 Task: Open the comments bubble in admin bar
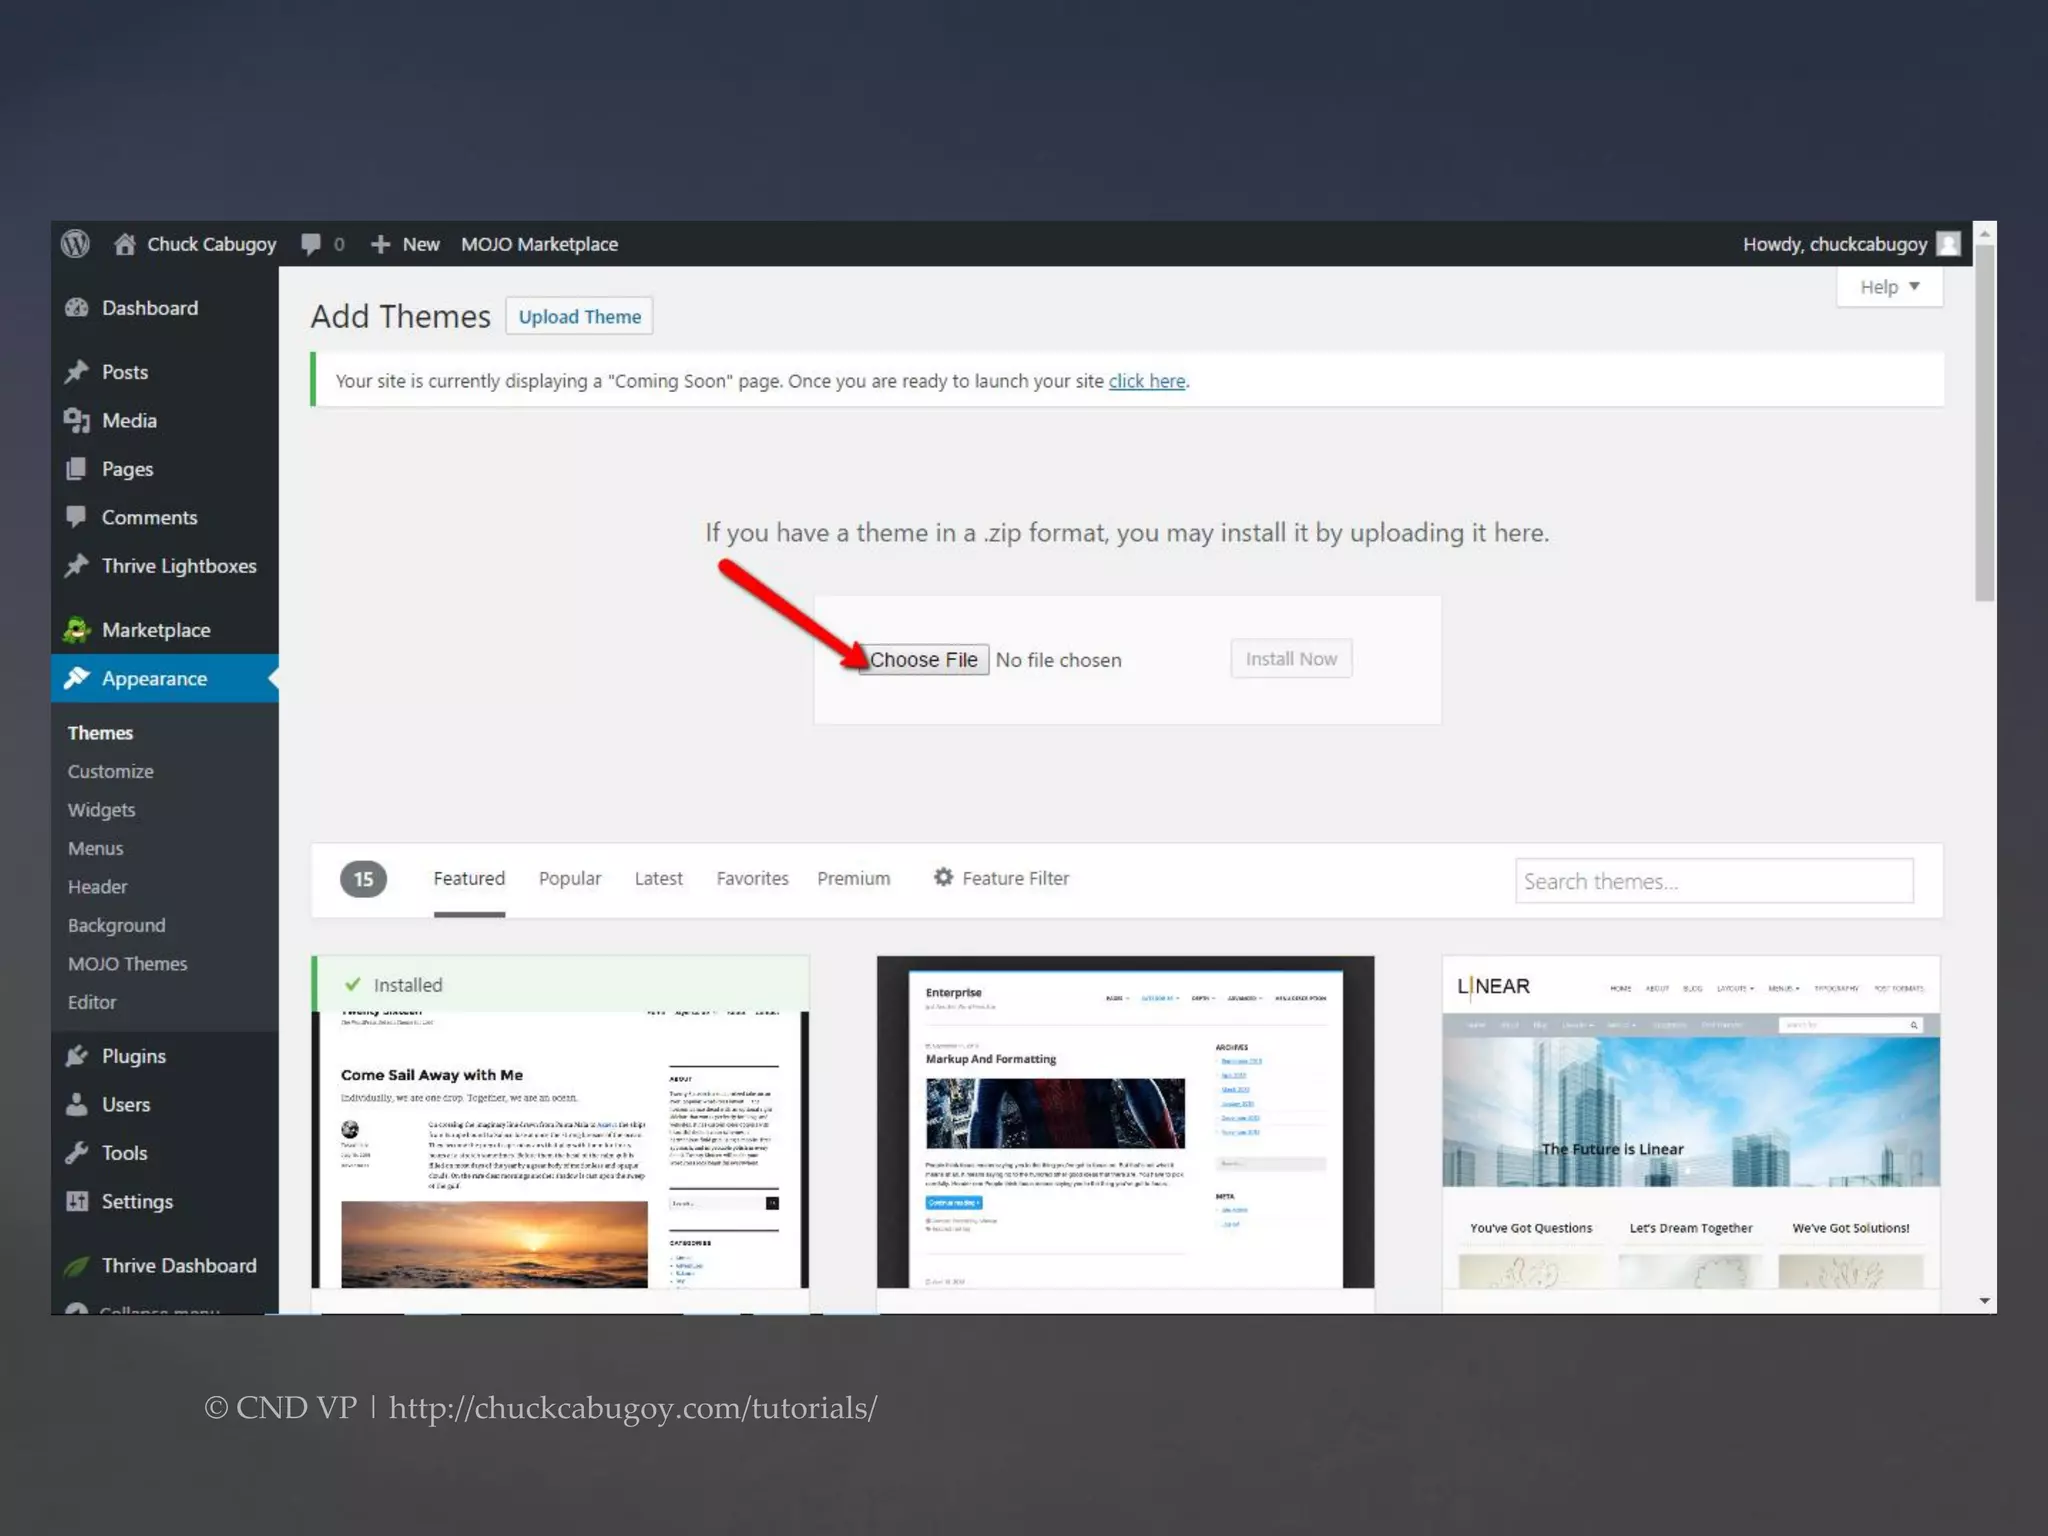(311, 244)
